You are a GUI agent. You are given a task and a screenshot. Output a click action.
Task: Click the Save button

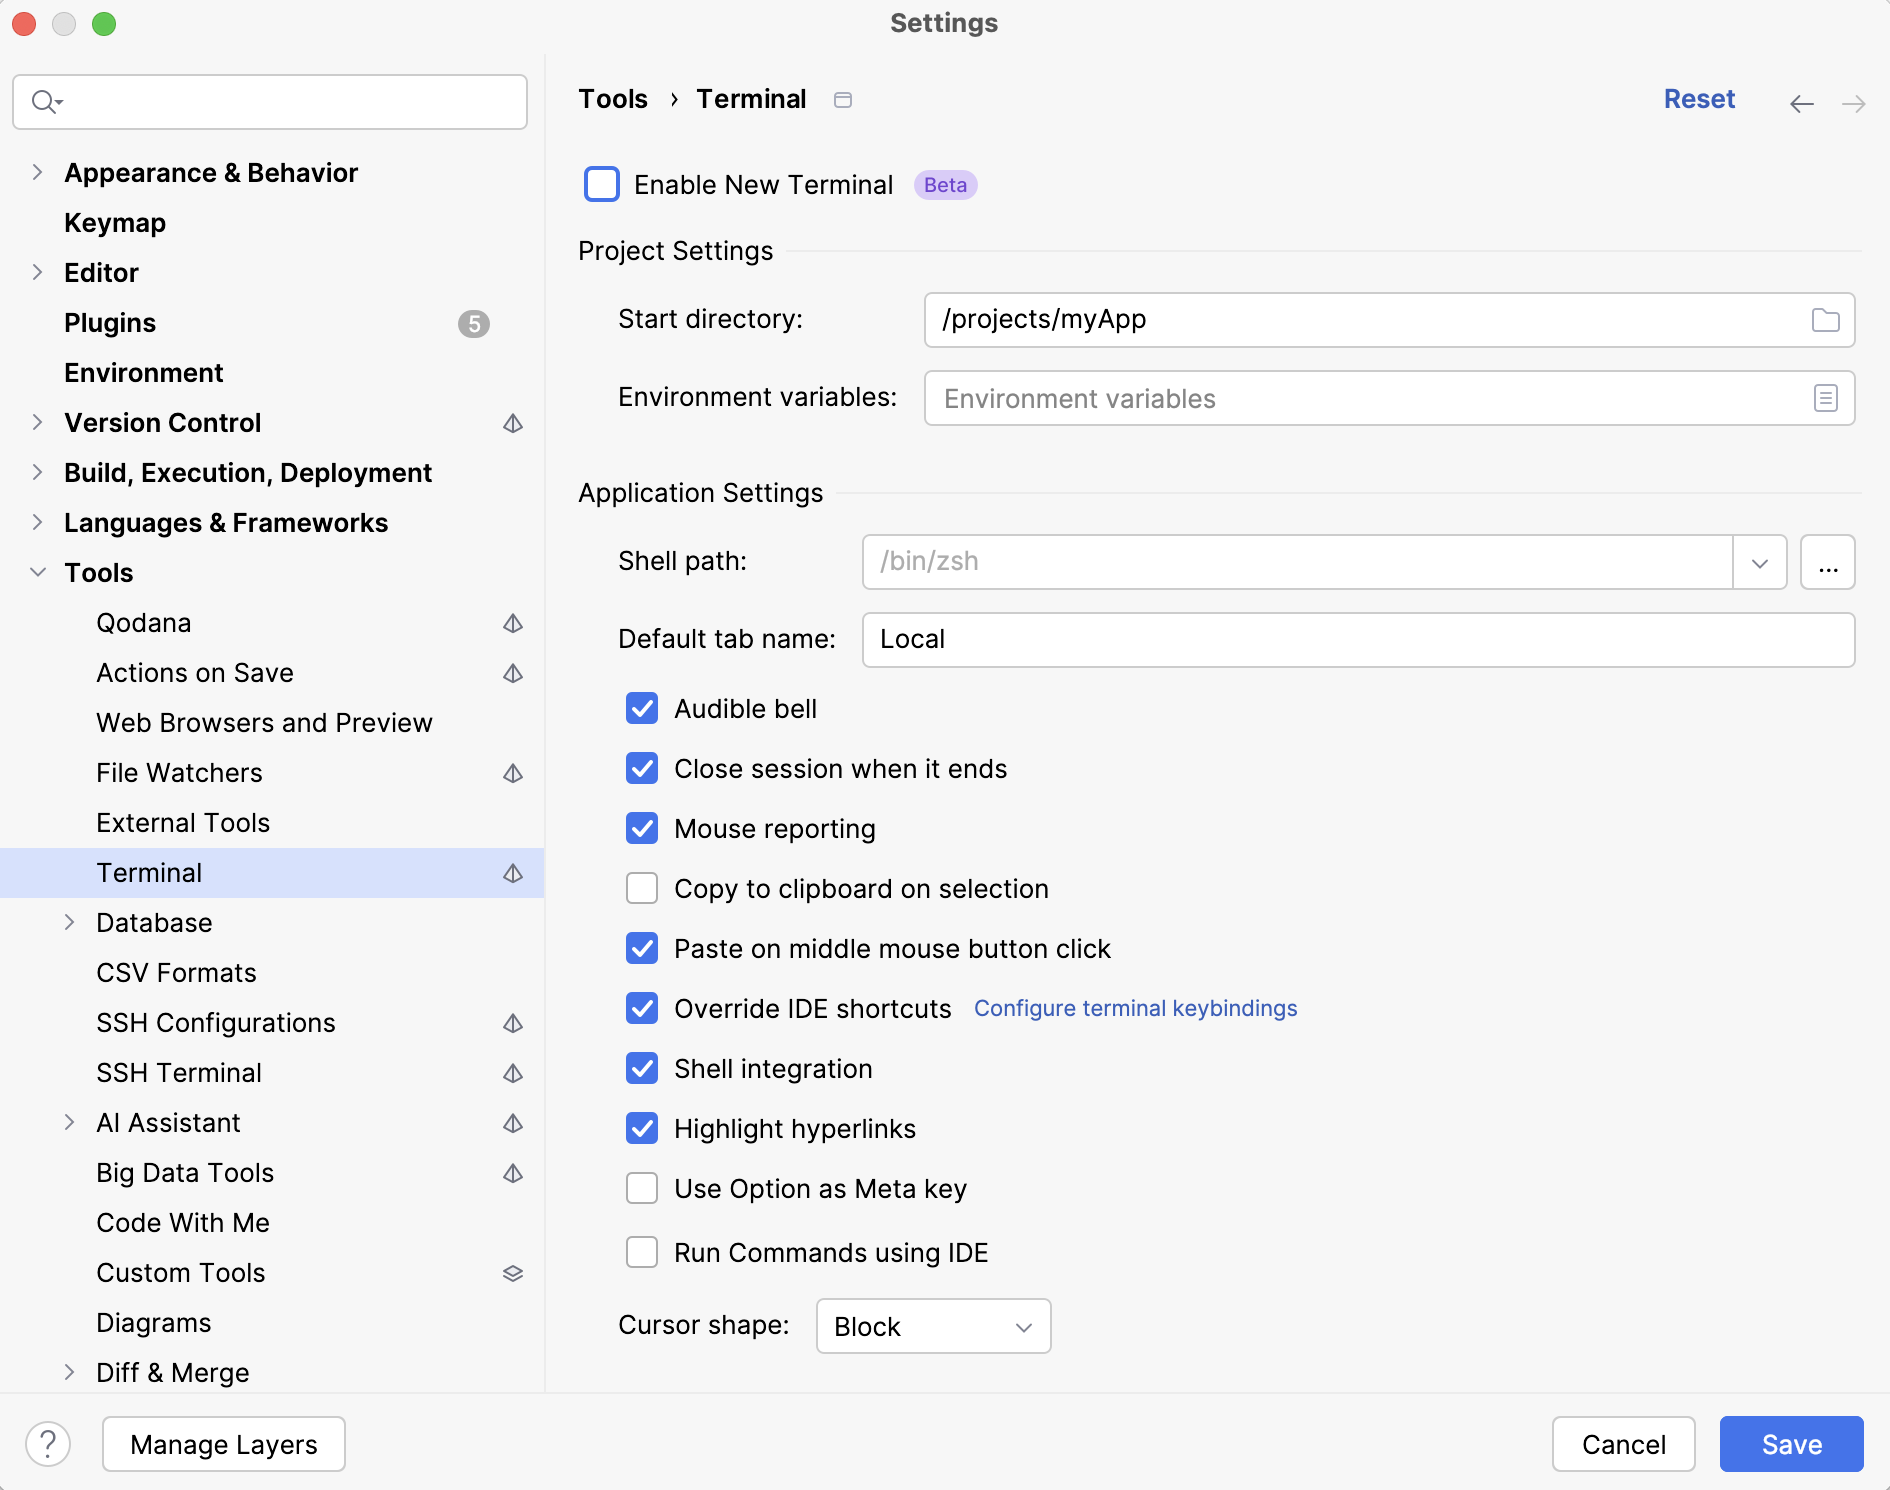click(1791, 1444)
